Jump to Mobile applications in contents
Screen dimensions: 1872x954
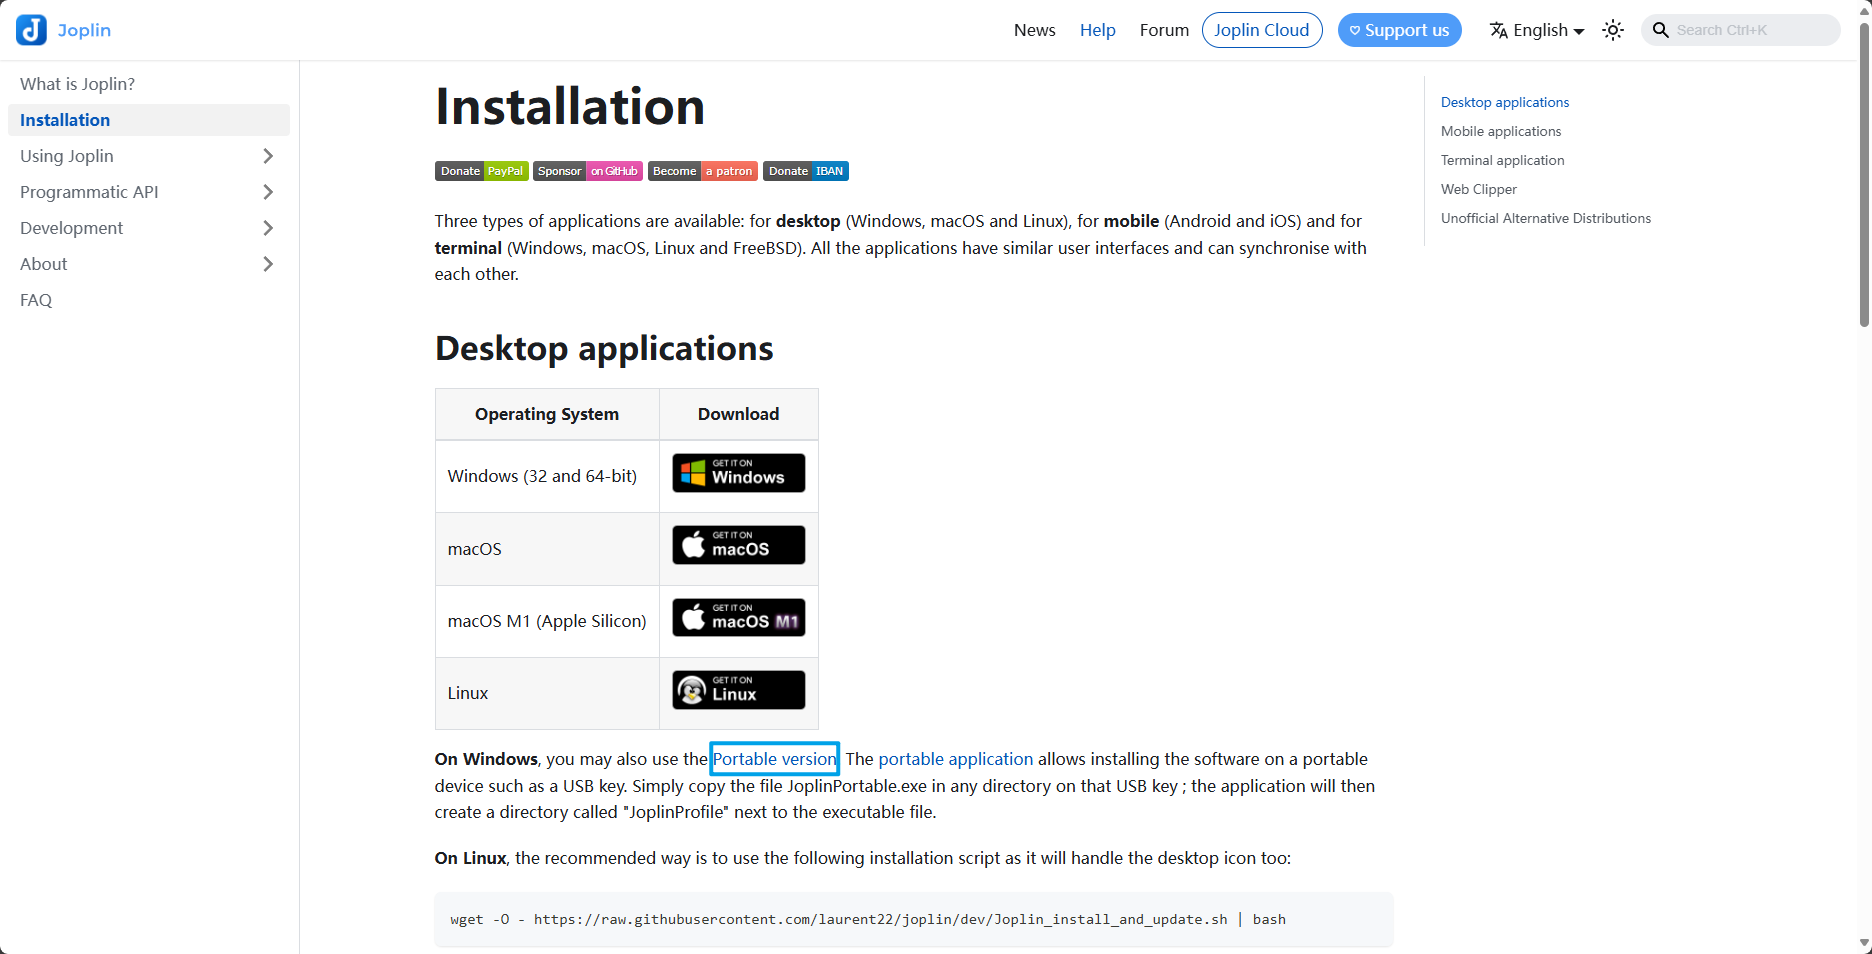(1500, 131)
